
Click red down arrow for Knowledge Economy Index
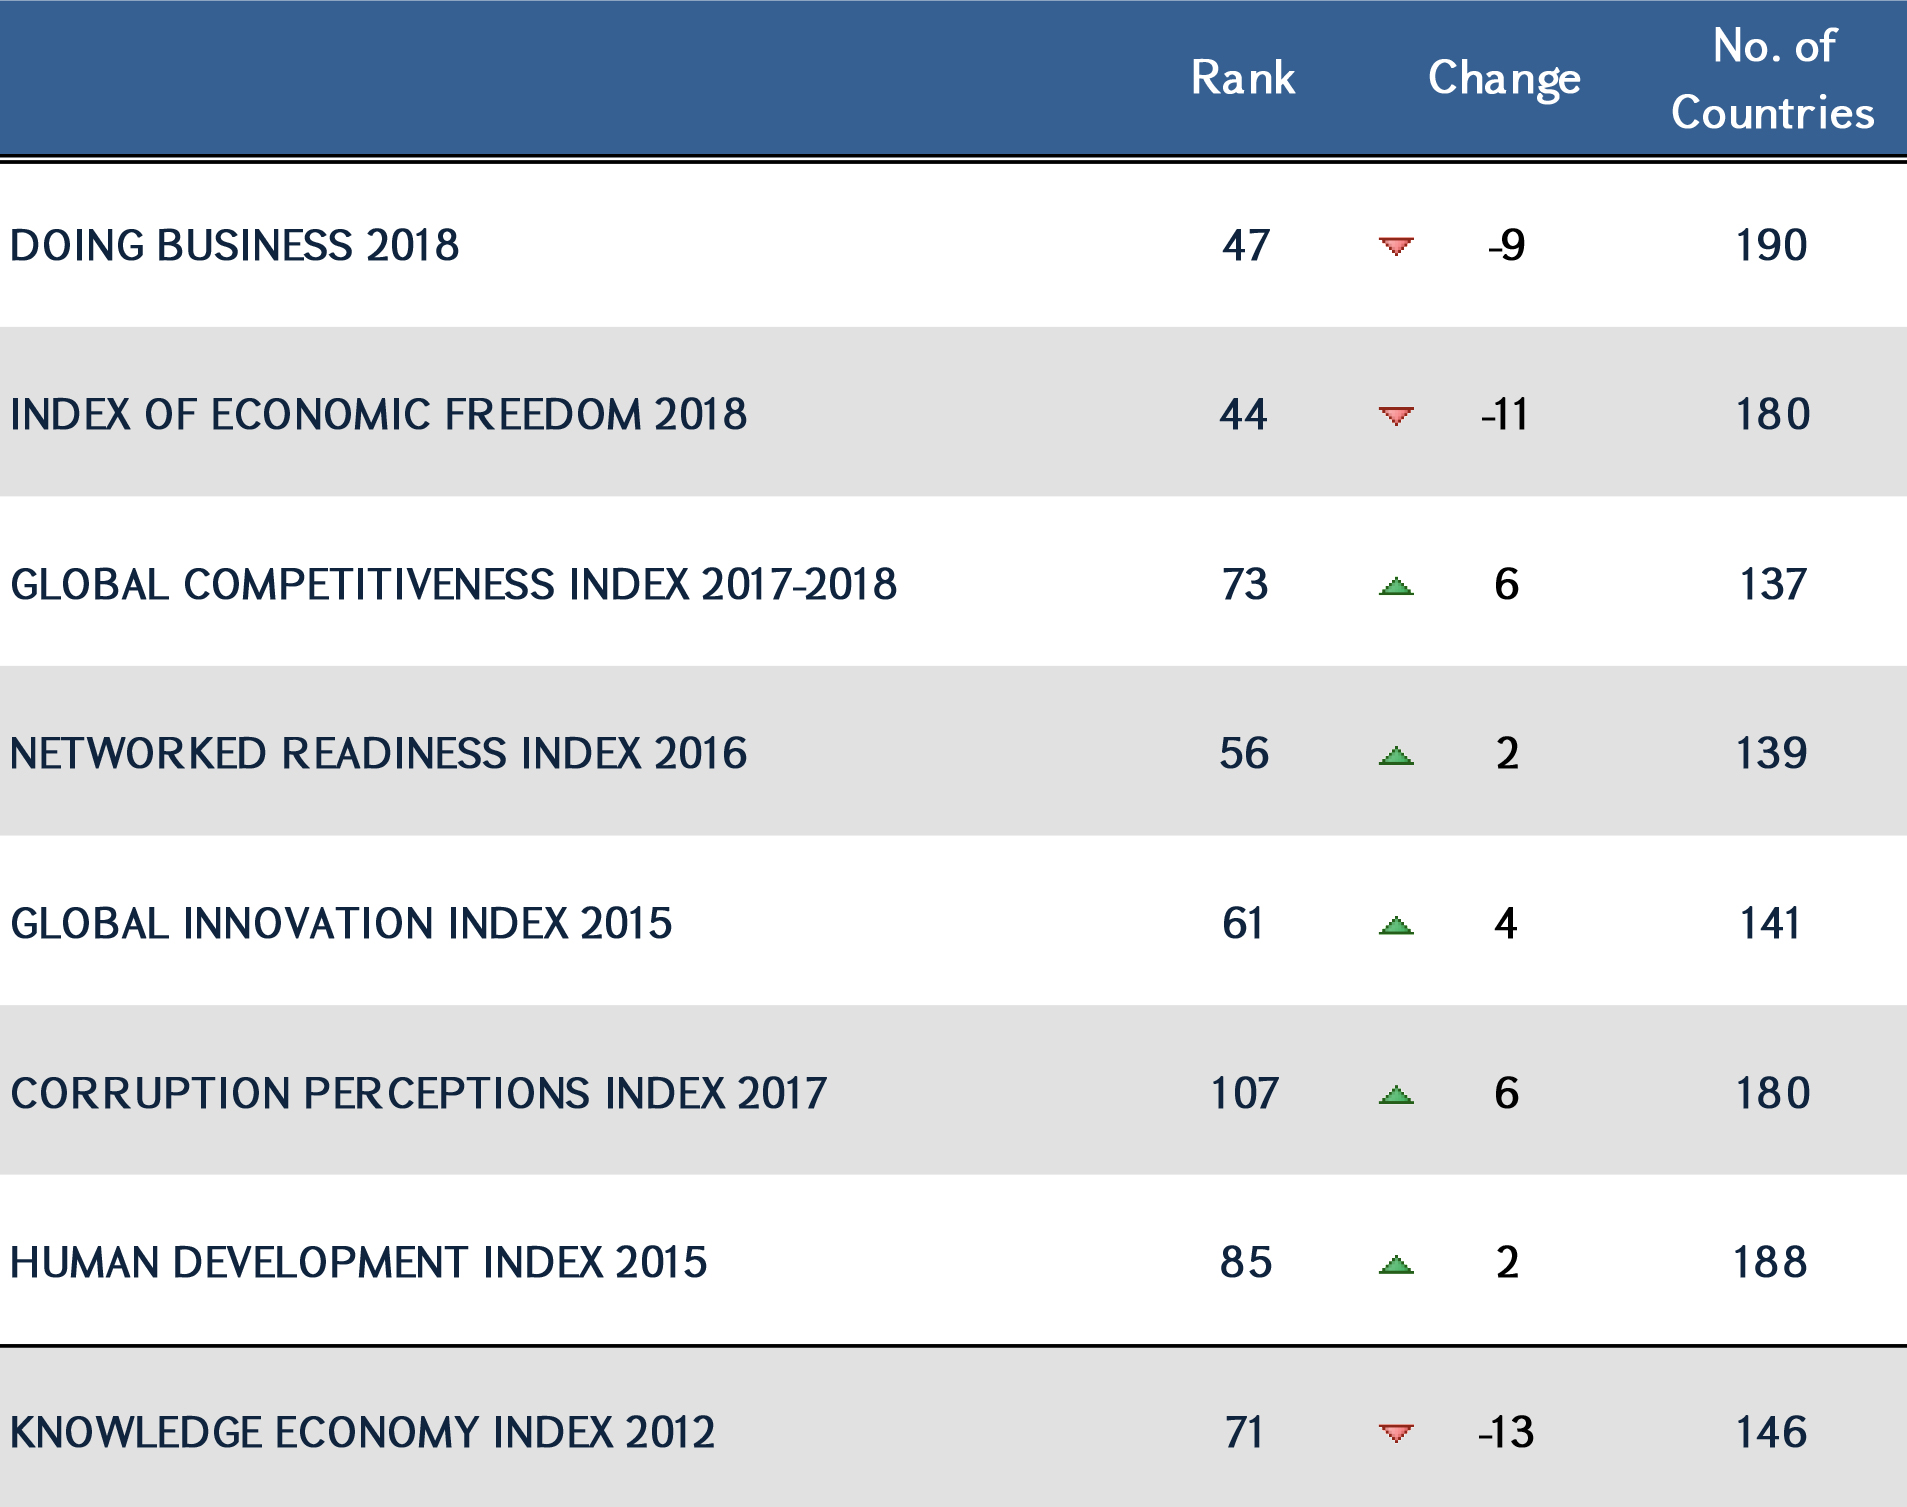click(1395, 1433)
